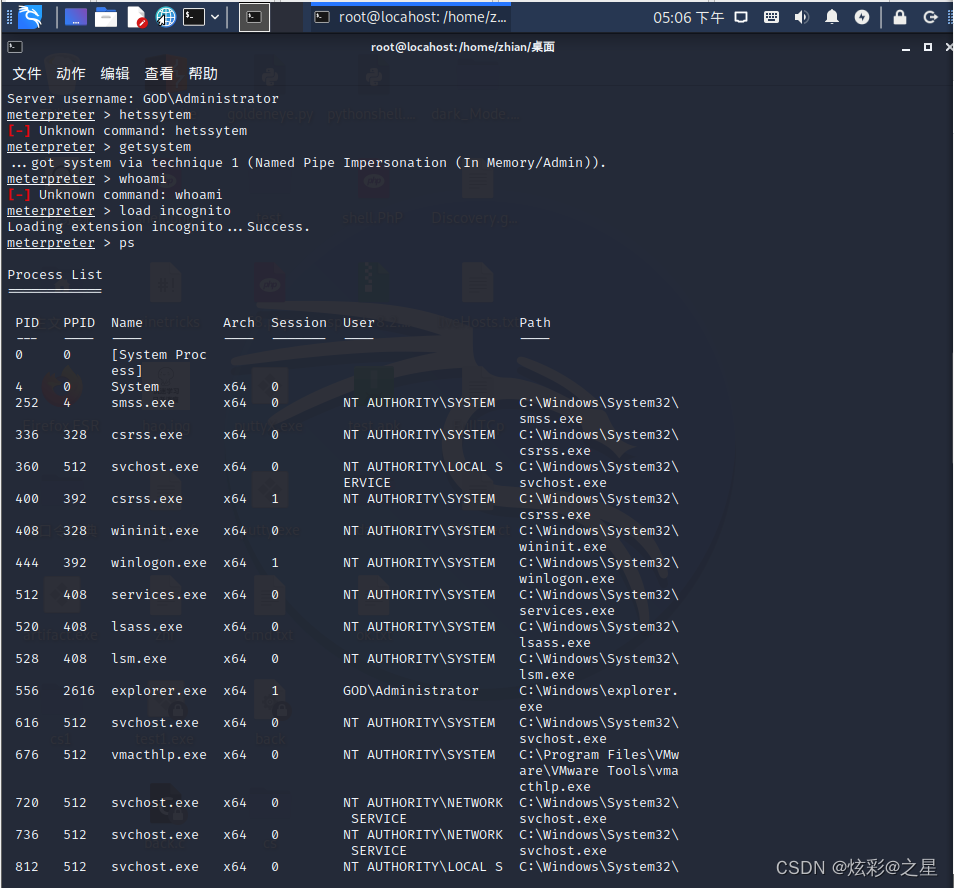Viewport: 954px width, 888px height.
Task: Open the display settings tray icon
Action: pos(740,17)
